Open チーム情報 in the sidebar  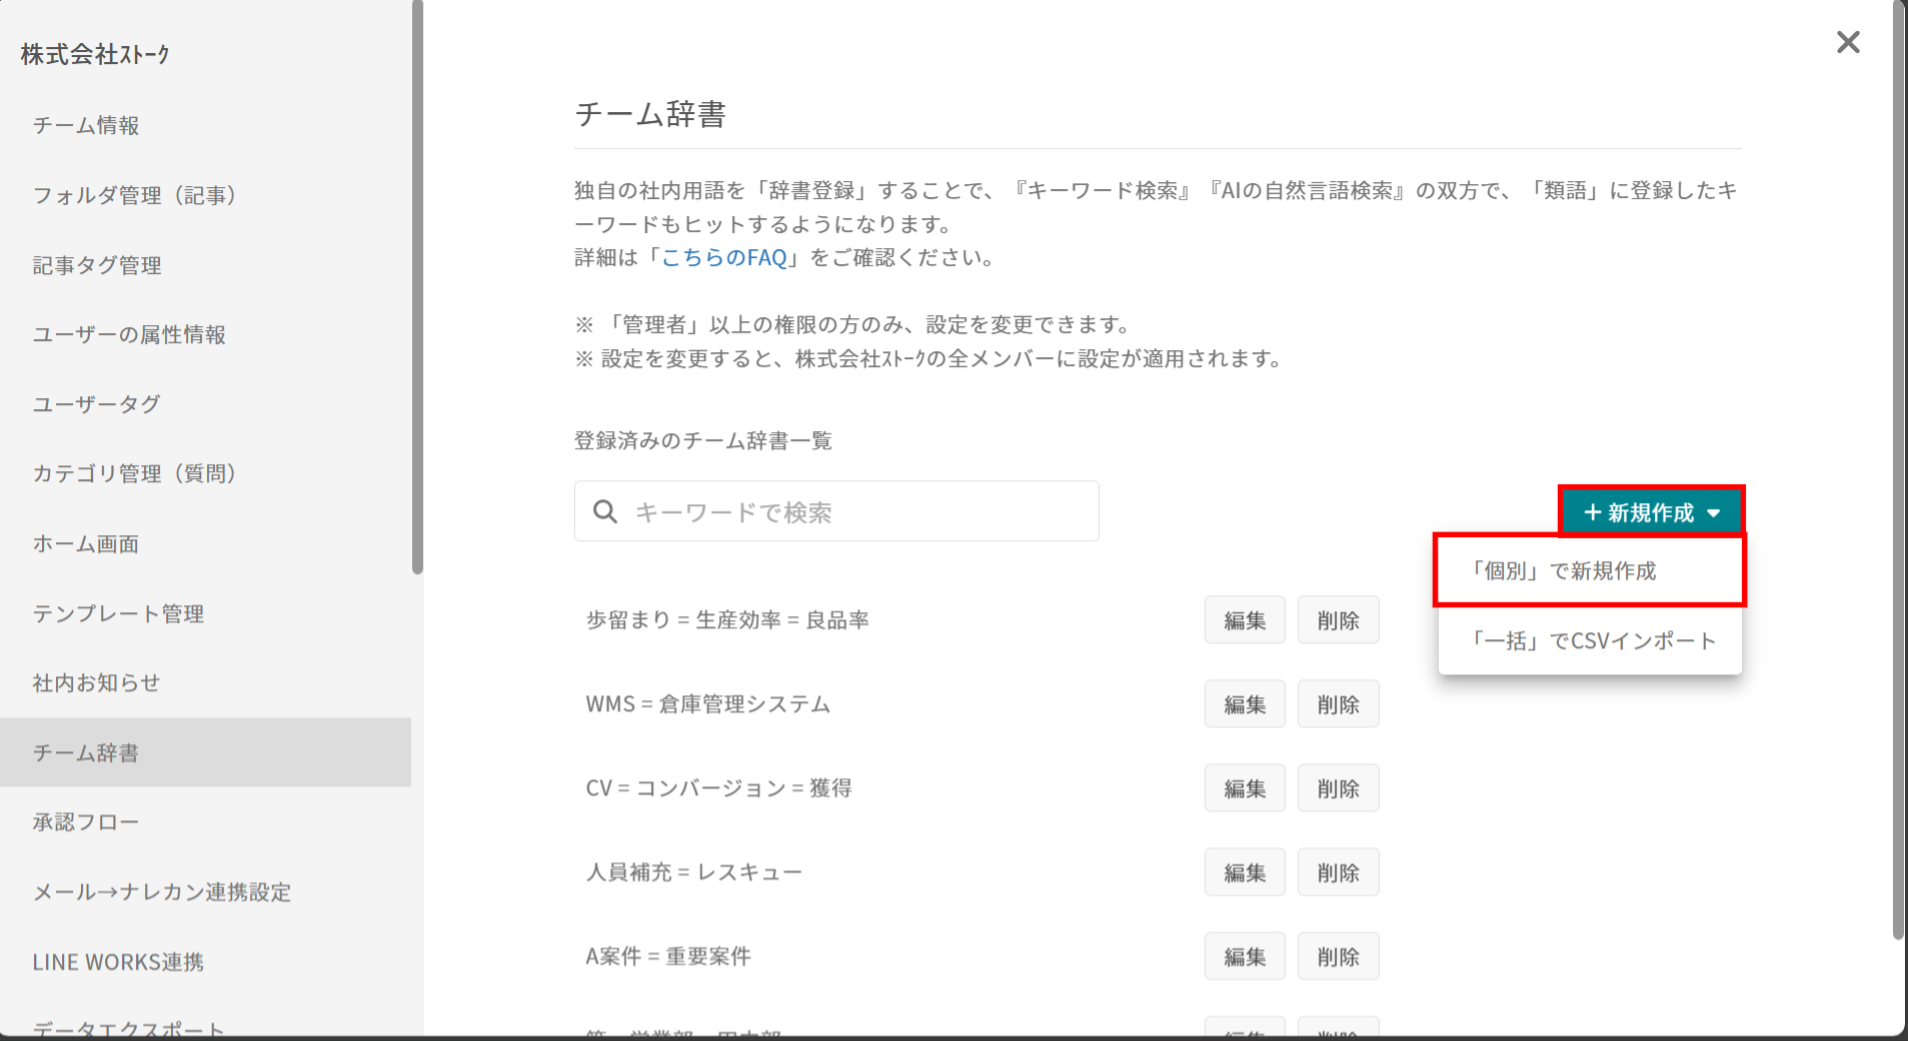tap(86, 126)
